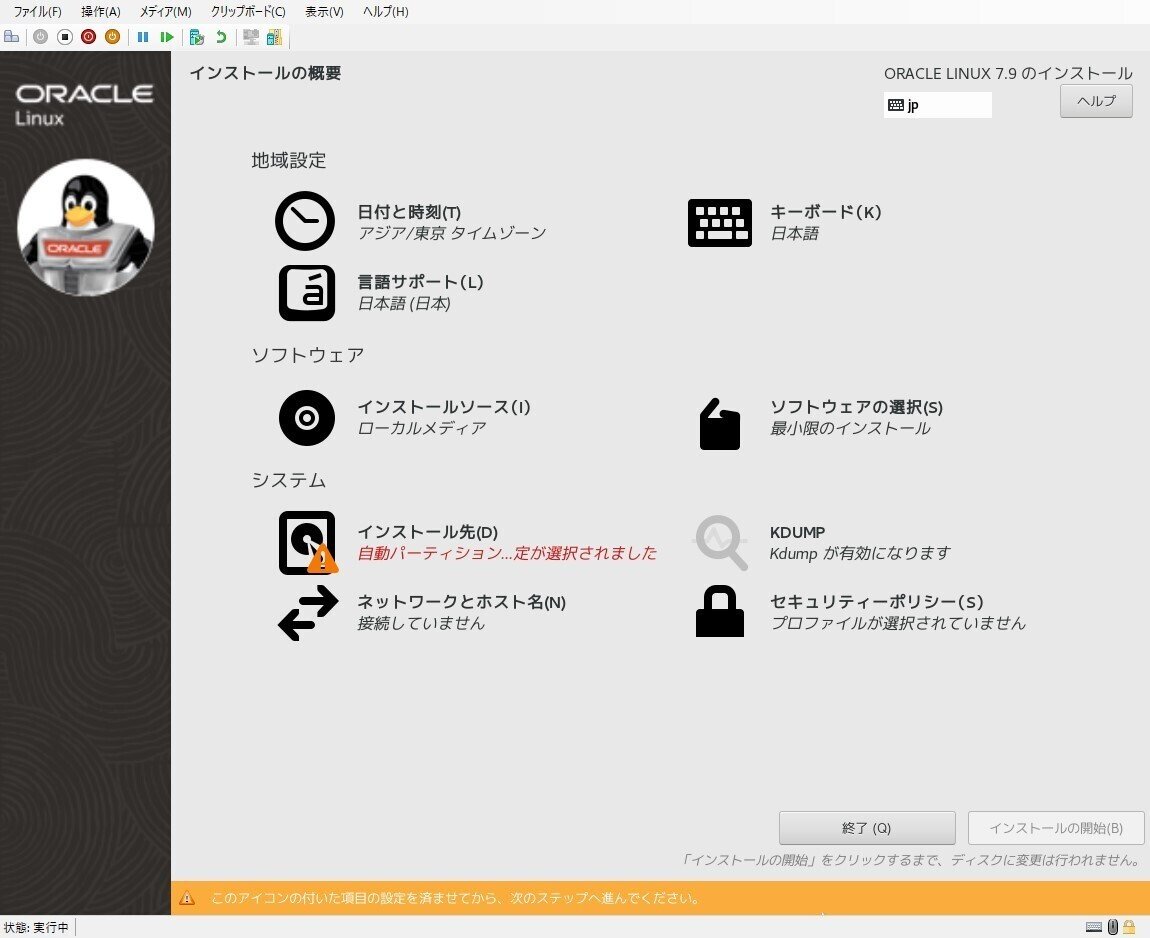The height and width of the screenshot is (938, 1150).
Task: Click the 終了 (Q) button
Action: click(x=867, y=828)
